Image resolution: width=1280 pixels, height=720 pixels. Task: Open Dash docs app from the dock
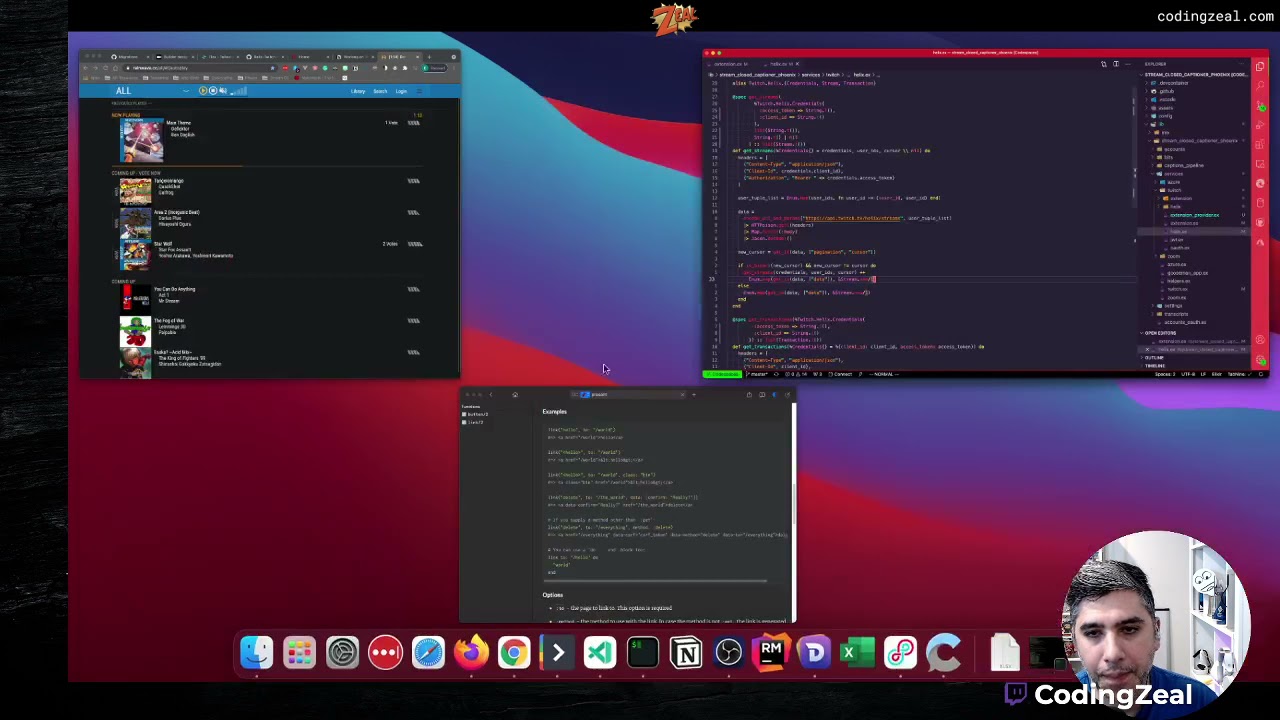click(815, 653)
